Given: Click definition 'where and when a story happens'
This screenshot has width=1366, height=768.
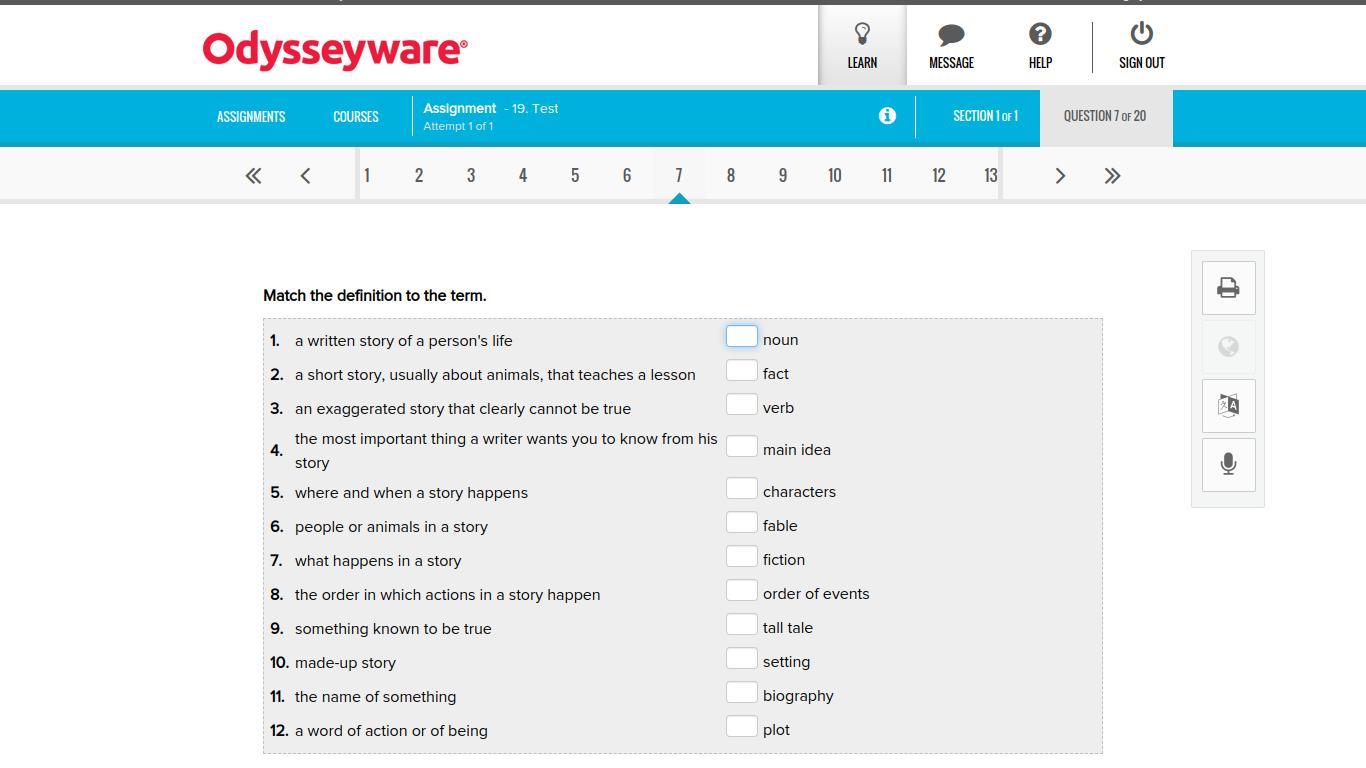Looking at the screenshot, I should point(411,493).
